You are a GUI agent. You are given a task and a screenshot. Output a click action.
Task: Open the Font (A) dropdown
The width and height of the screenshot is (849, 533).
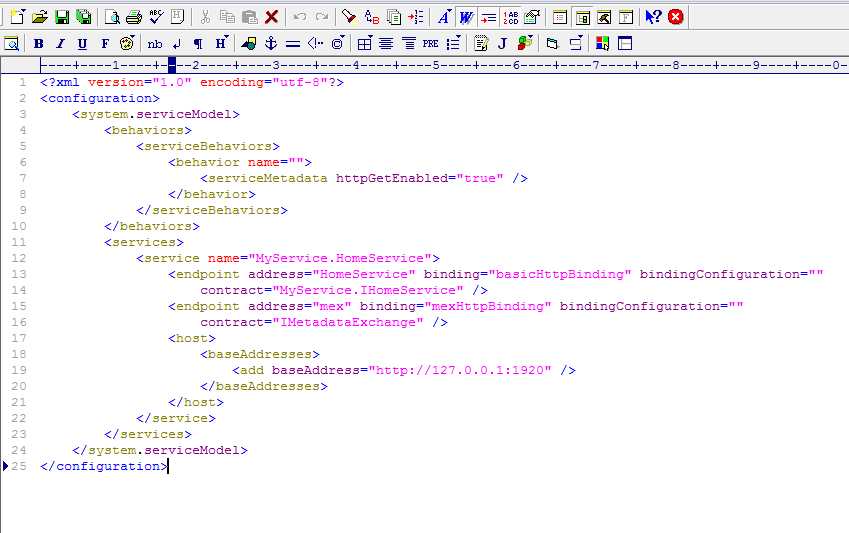tap(444, 17)
